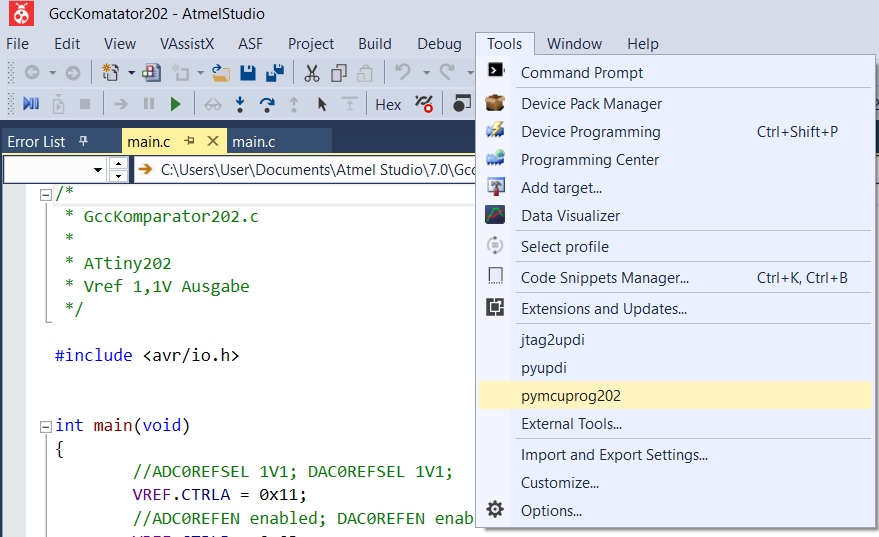The width and height of the screenshot is (879, 537).
Task: Click the green Start Without Debugging arrow
Action: pos(176,104)
